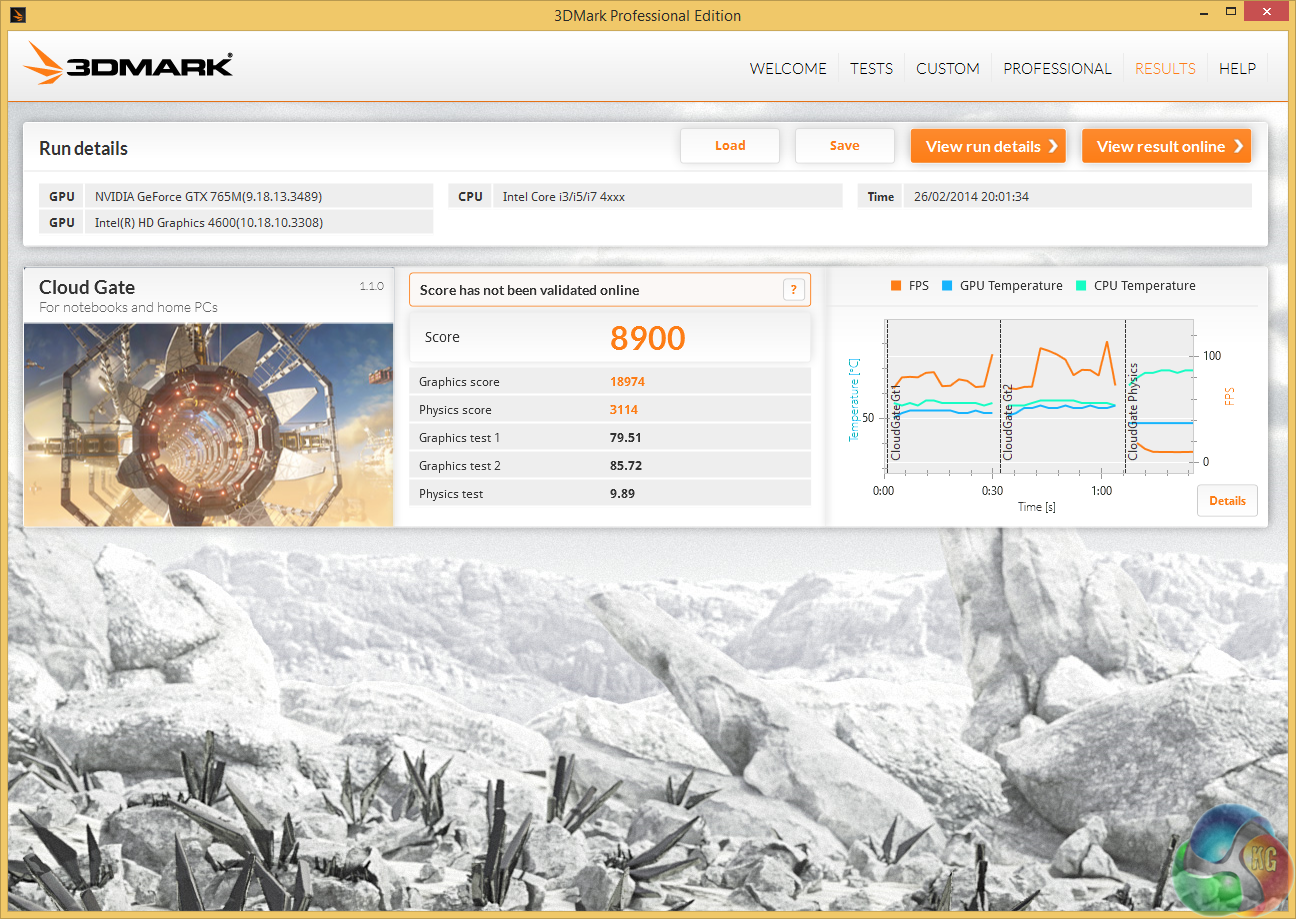Click the Run details heading
The height and width of the screenshot is (919, 1296).
[83, 149]
